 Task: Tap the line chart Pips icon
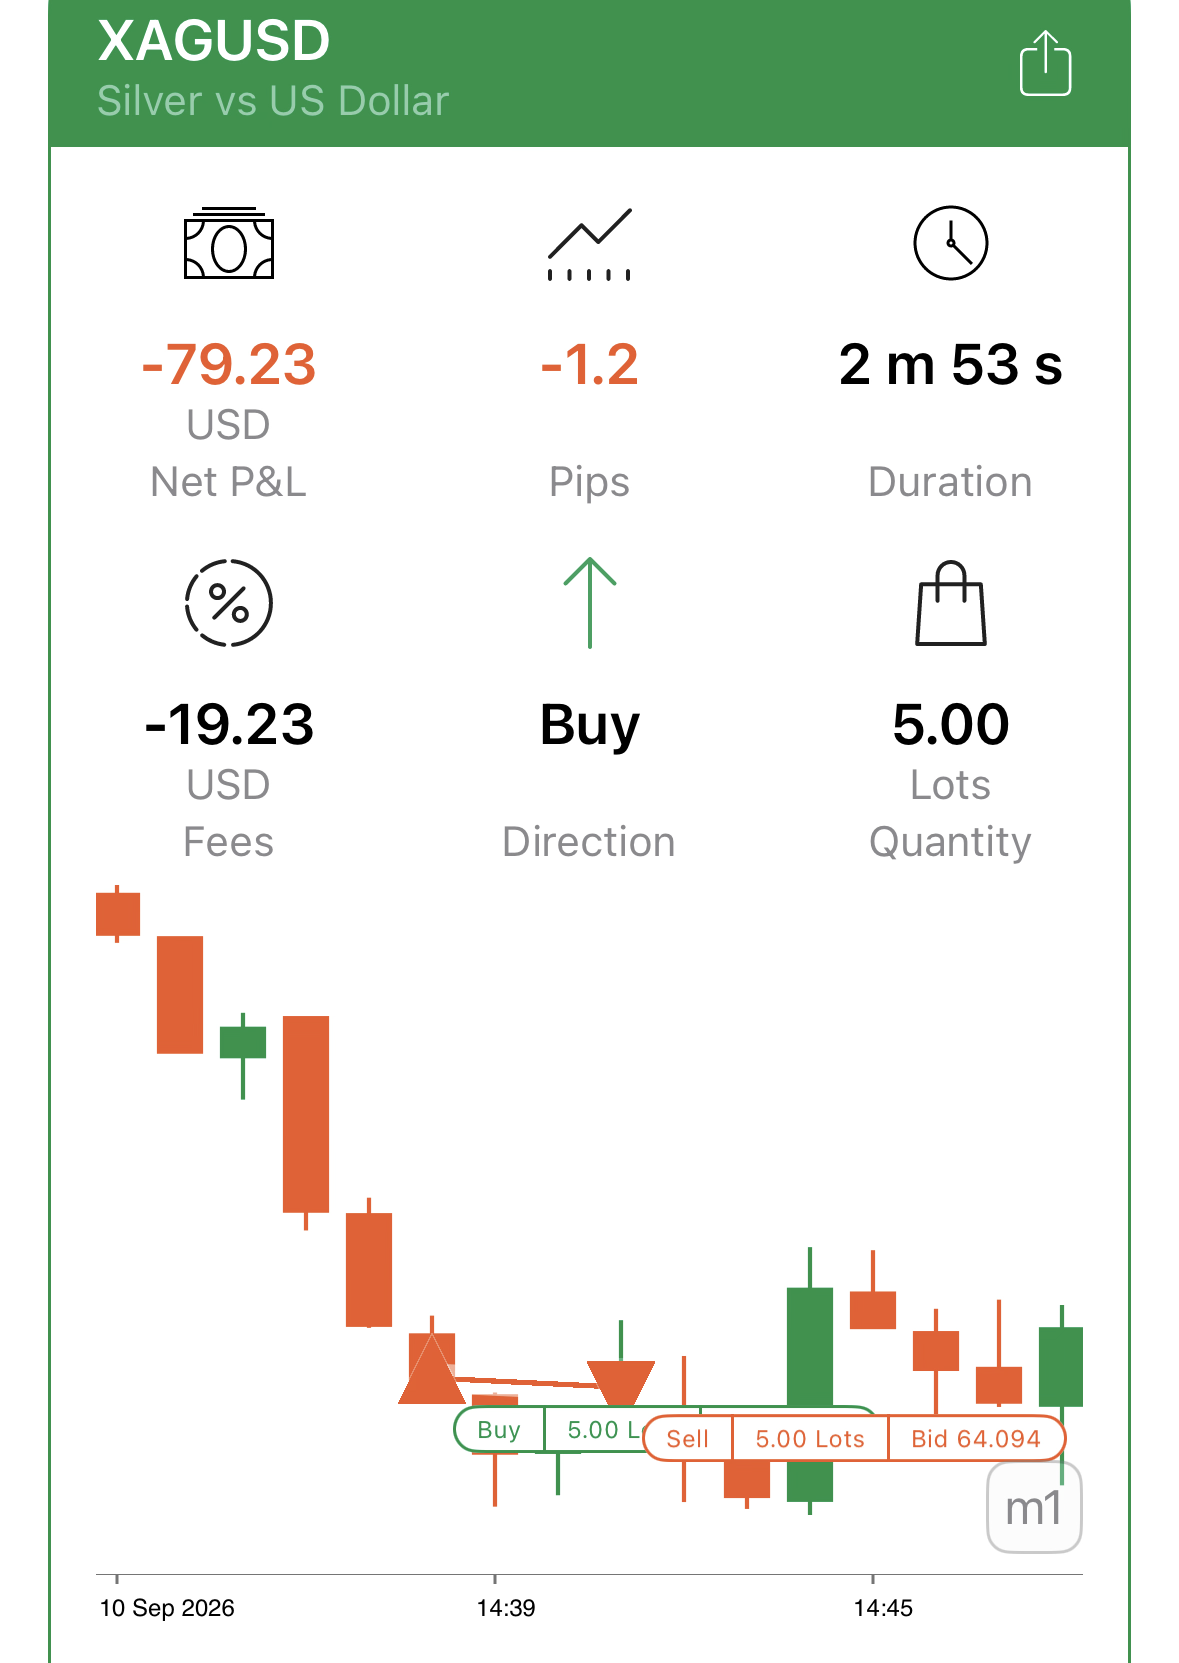tap(590, 244)
